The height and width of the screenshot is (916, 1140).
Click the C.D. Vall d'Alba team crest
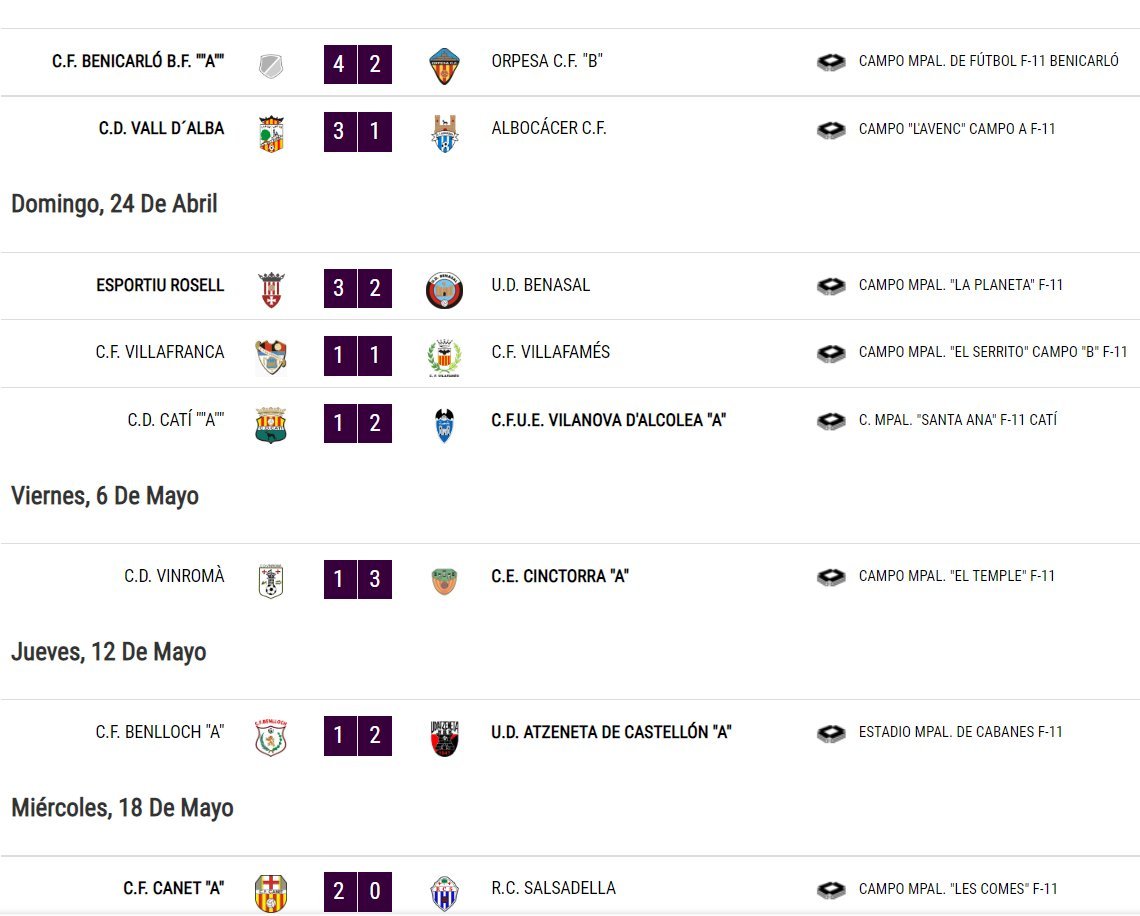[271, 134]
